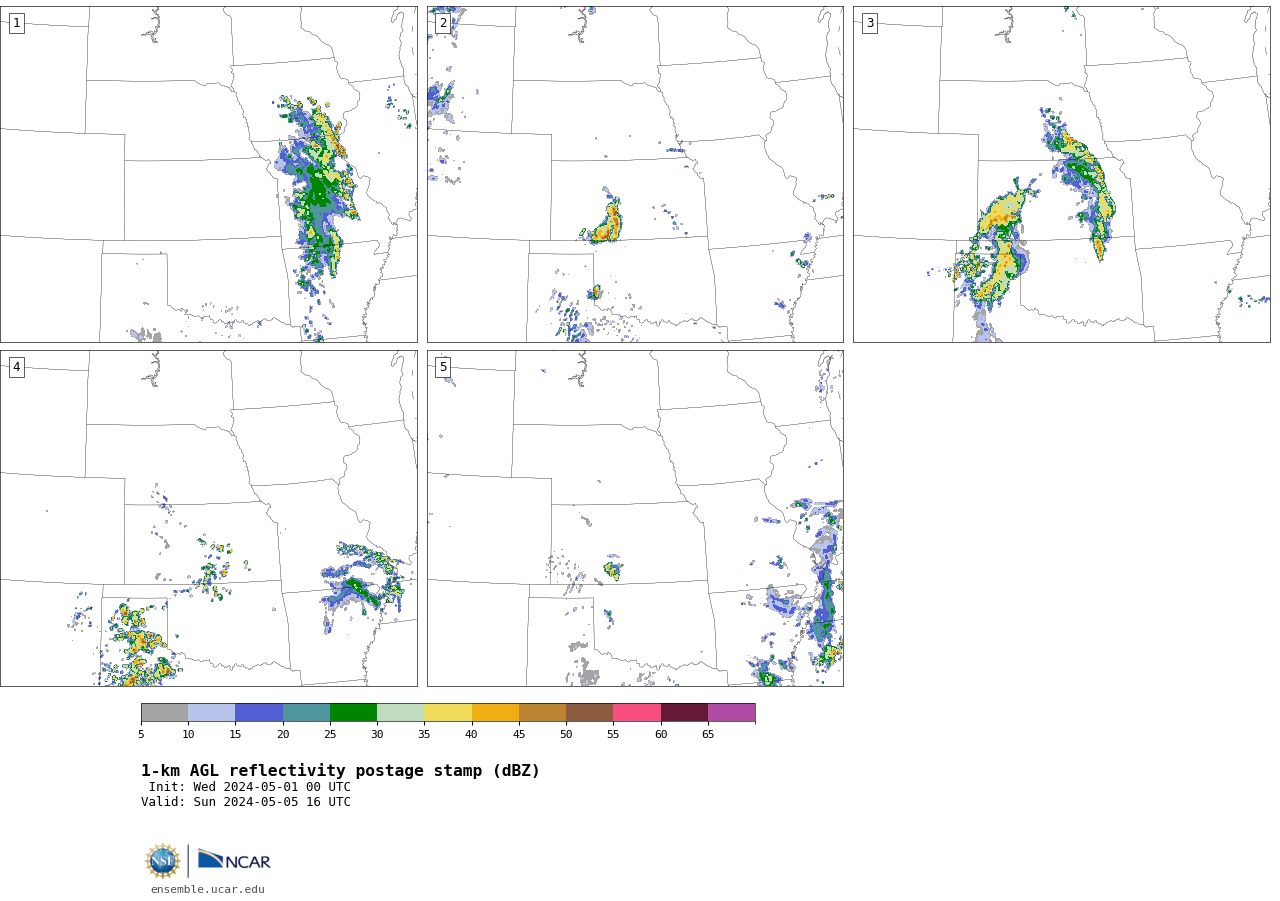Viewport: 1280px width, 901px height.
Task: Click the ensemble.ucar.edu link text
Action: (x=208, y=890)
